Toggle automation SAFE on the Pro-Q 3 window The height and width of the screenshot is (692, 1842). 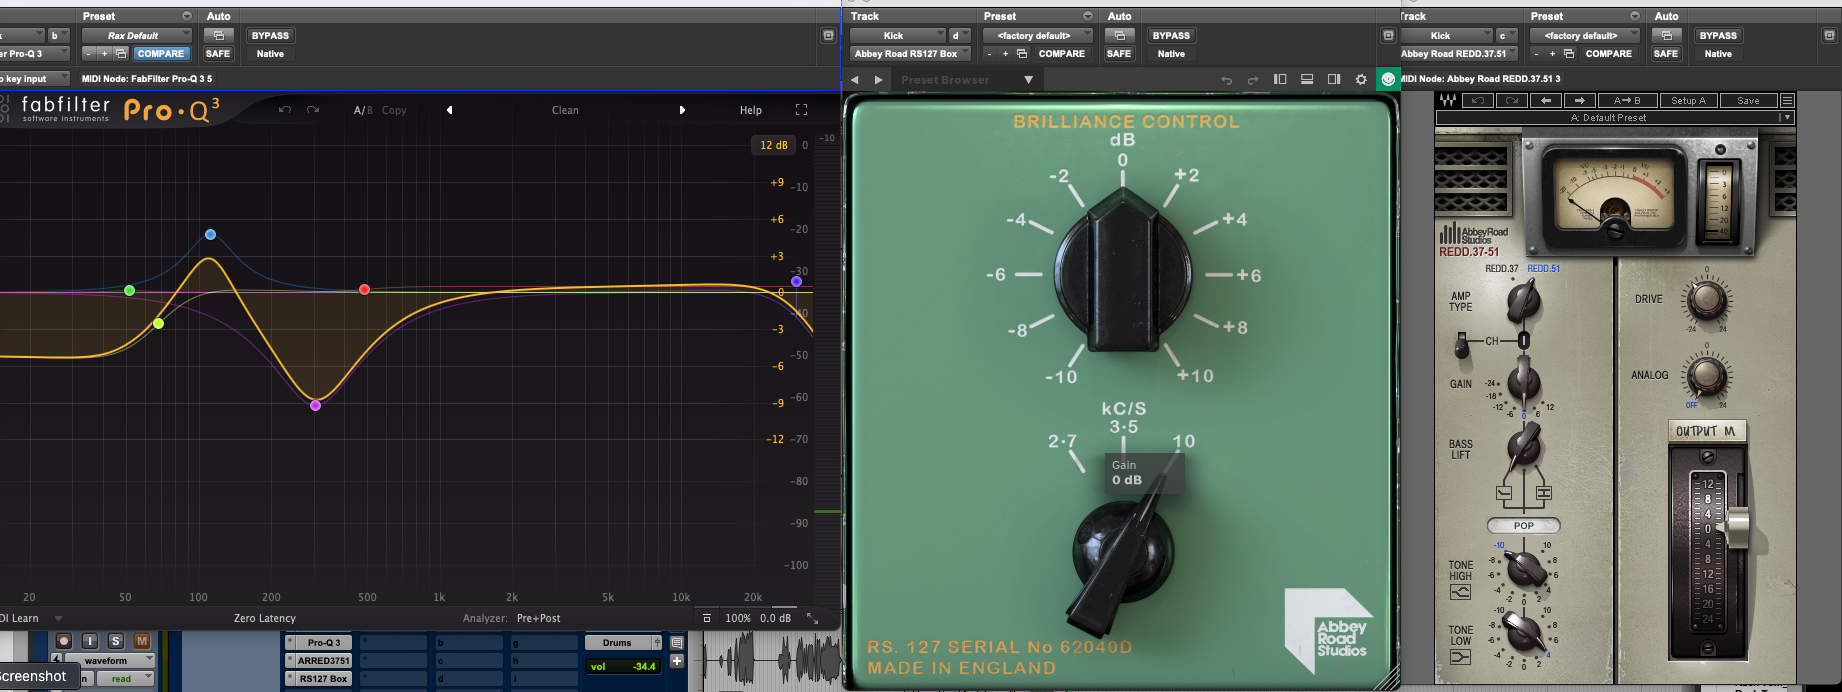point(218,54)
